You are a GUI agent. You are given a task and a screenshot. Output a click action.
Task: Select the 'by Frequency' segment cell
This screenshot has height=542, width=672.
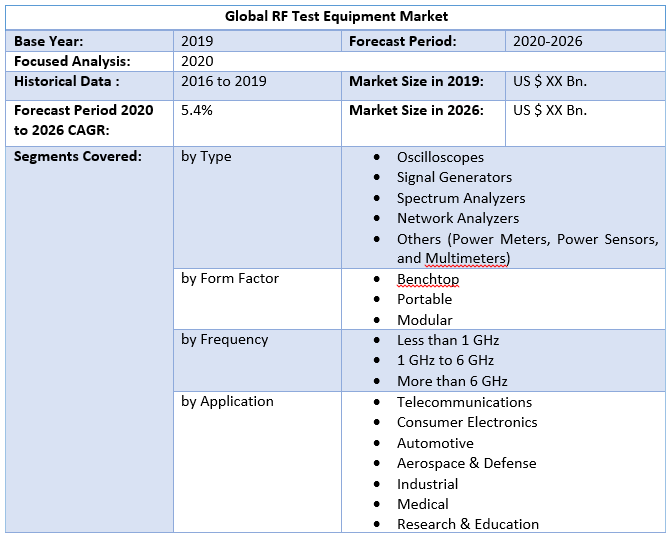[x=225, y=339]
